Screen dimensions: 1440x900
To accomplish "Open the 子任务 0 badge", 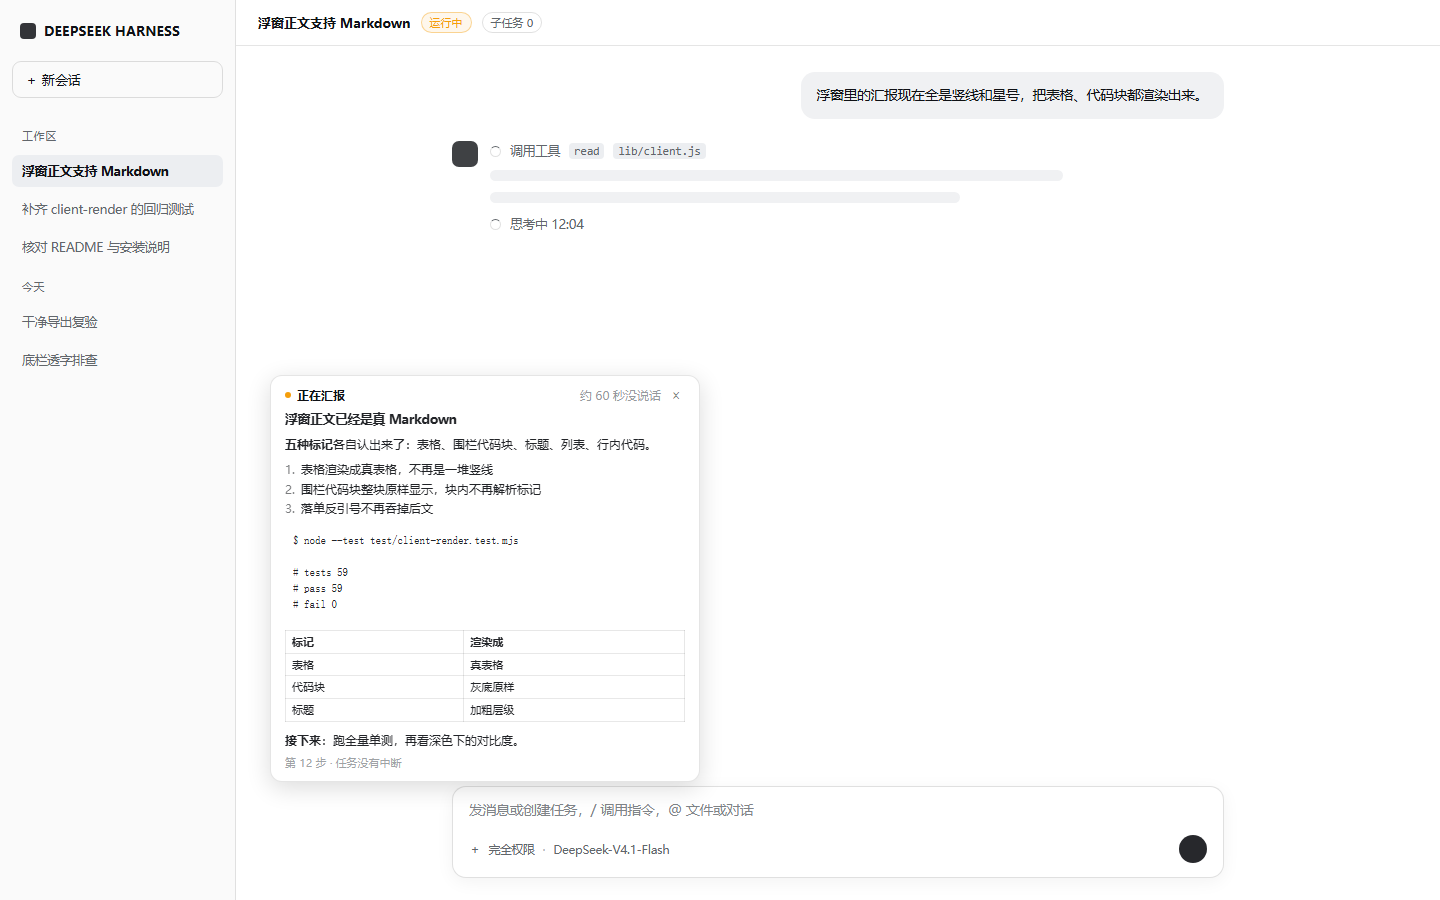I will pos(512,23).
